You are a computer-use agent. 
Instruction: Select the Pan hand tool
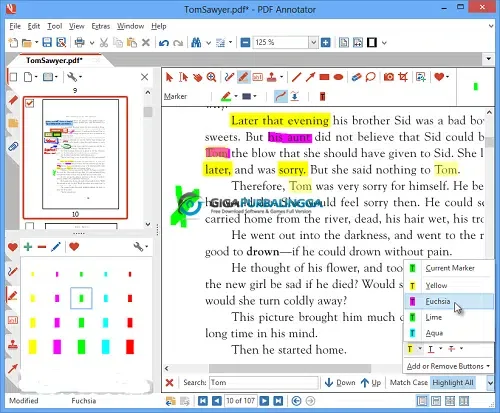[197, 77]
